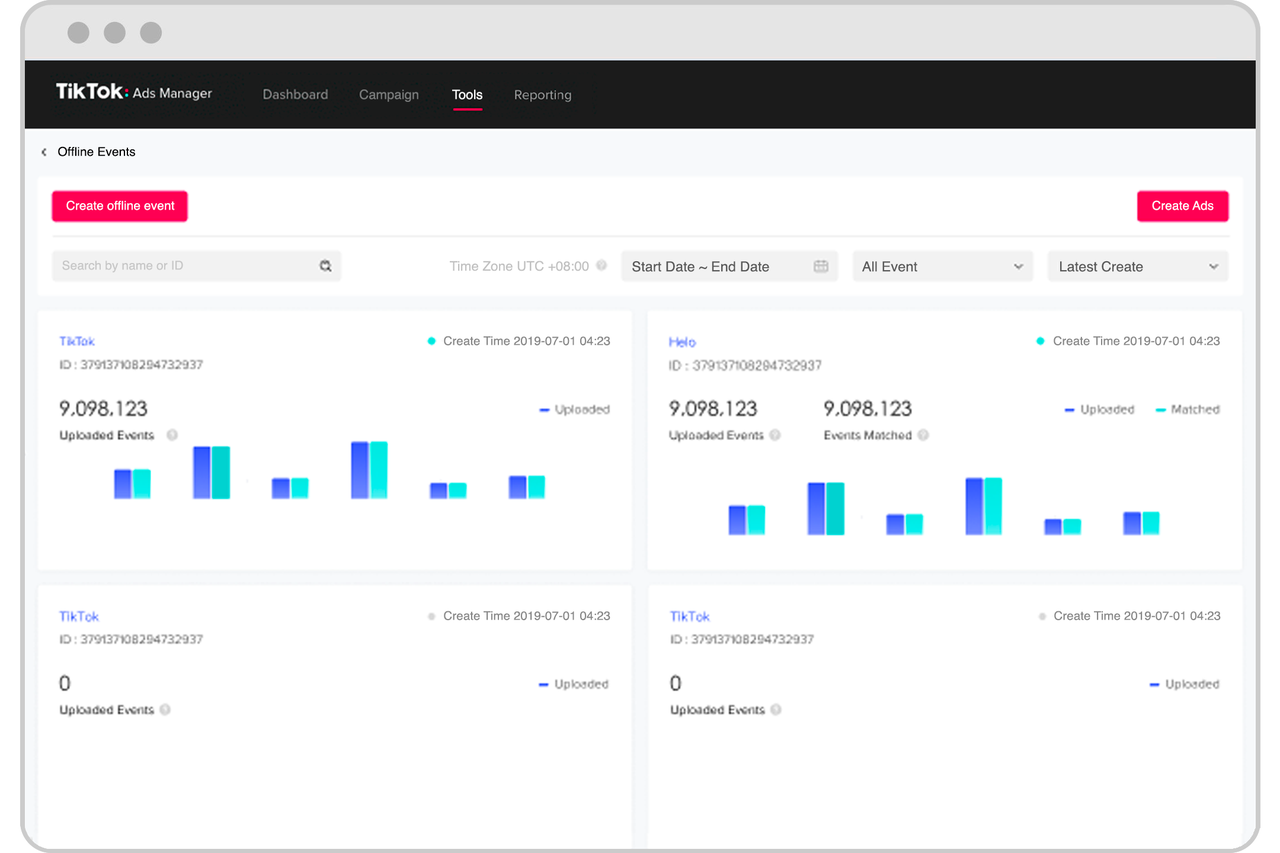Image resolution: width=1280 pixels, height=853 pixels.
Task: Click the Time Zone UTC +08:00 text
Action: [x=519, y=266]
